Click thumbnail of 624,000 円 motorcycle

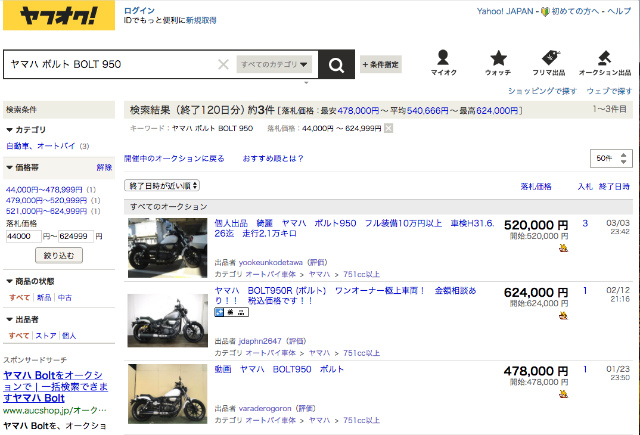[x=167, y=320]
